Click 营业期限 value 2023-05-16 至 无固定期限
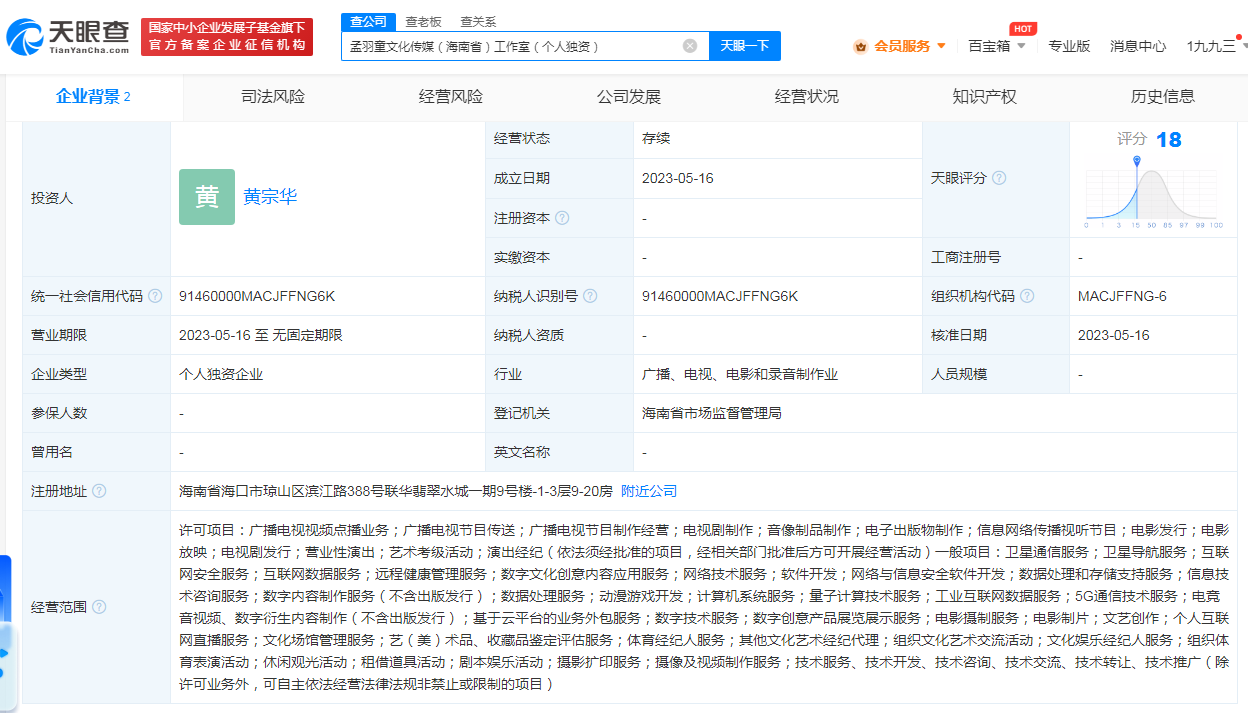 [261, 335]
